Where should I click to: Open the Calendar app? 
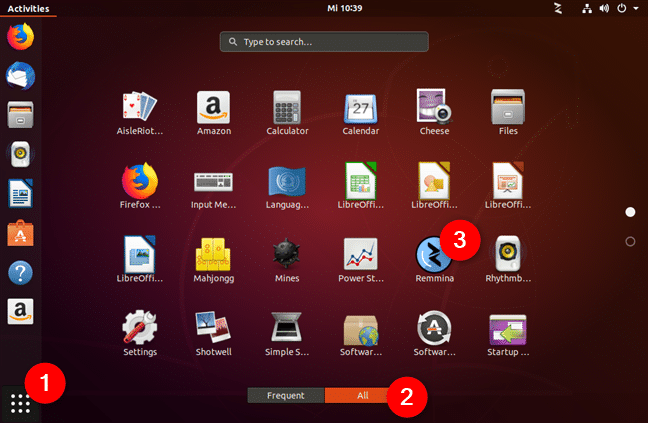pos(361,114)
